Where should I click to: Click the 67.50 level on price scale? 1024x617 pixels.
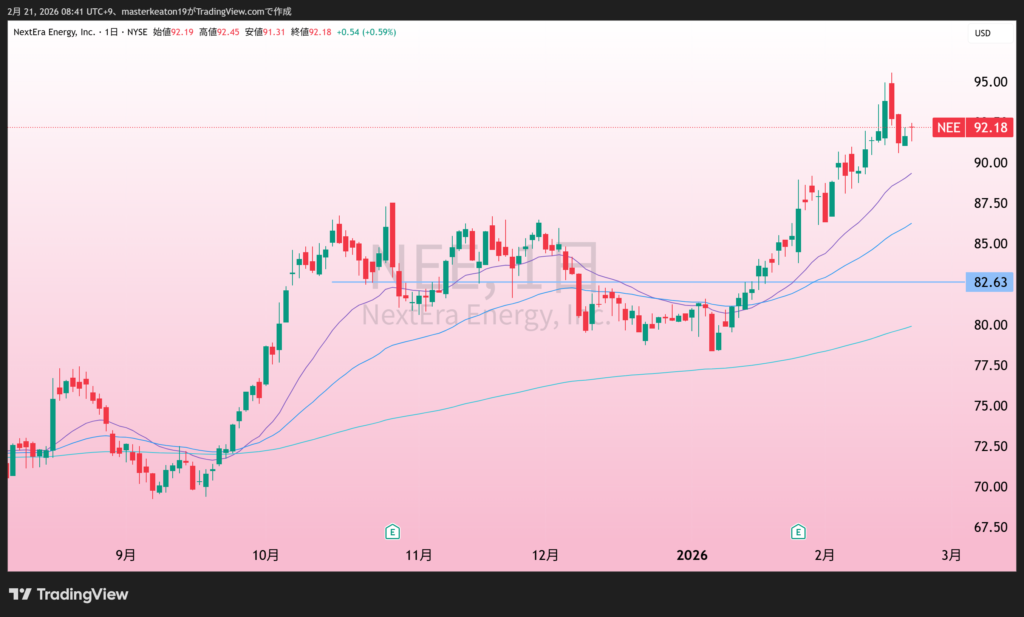coord(989,527)
